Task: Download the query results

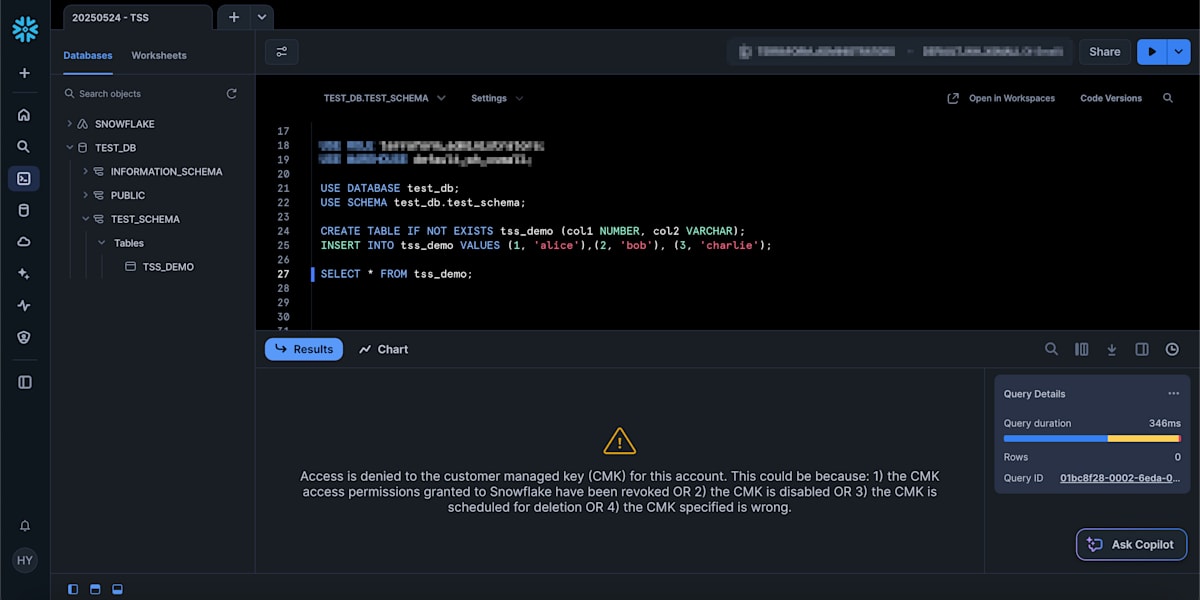Action: point(1111,349)
